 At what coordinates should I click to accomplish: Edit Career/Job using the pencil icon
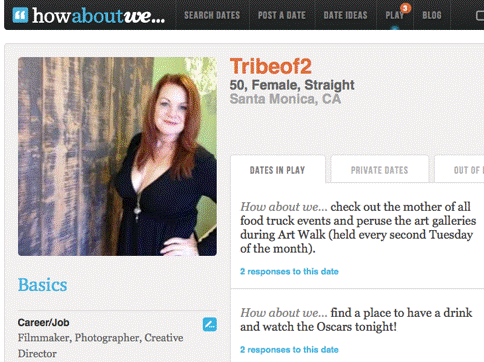tap(210, 324)
